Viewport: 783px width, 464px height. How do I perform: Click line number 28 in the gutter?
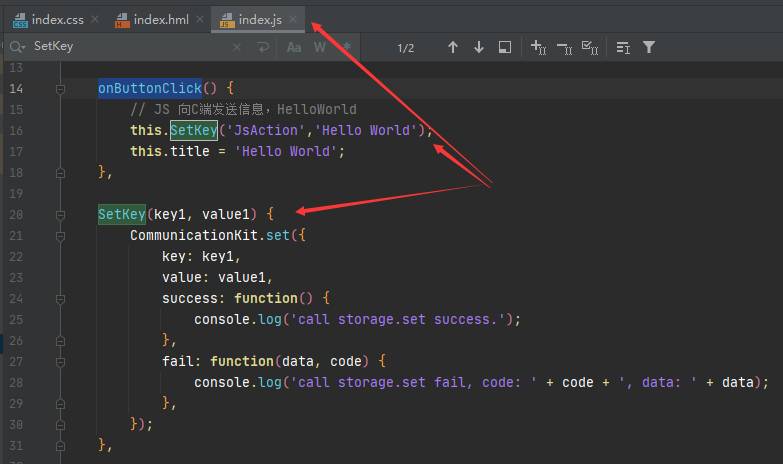point(16,383)
